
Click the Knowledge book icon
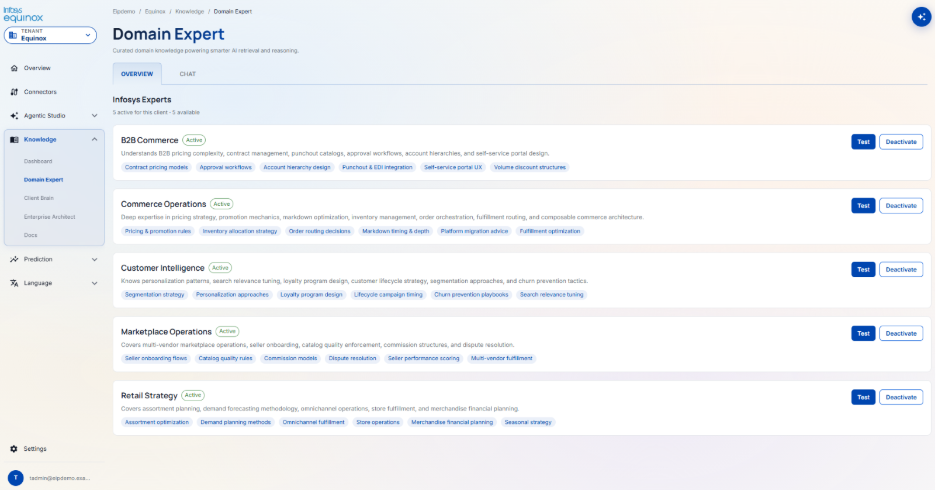[14, 140]
